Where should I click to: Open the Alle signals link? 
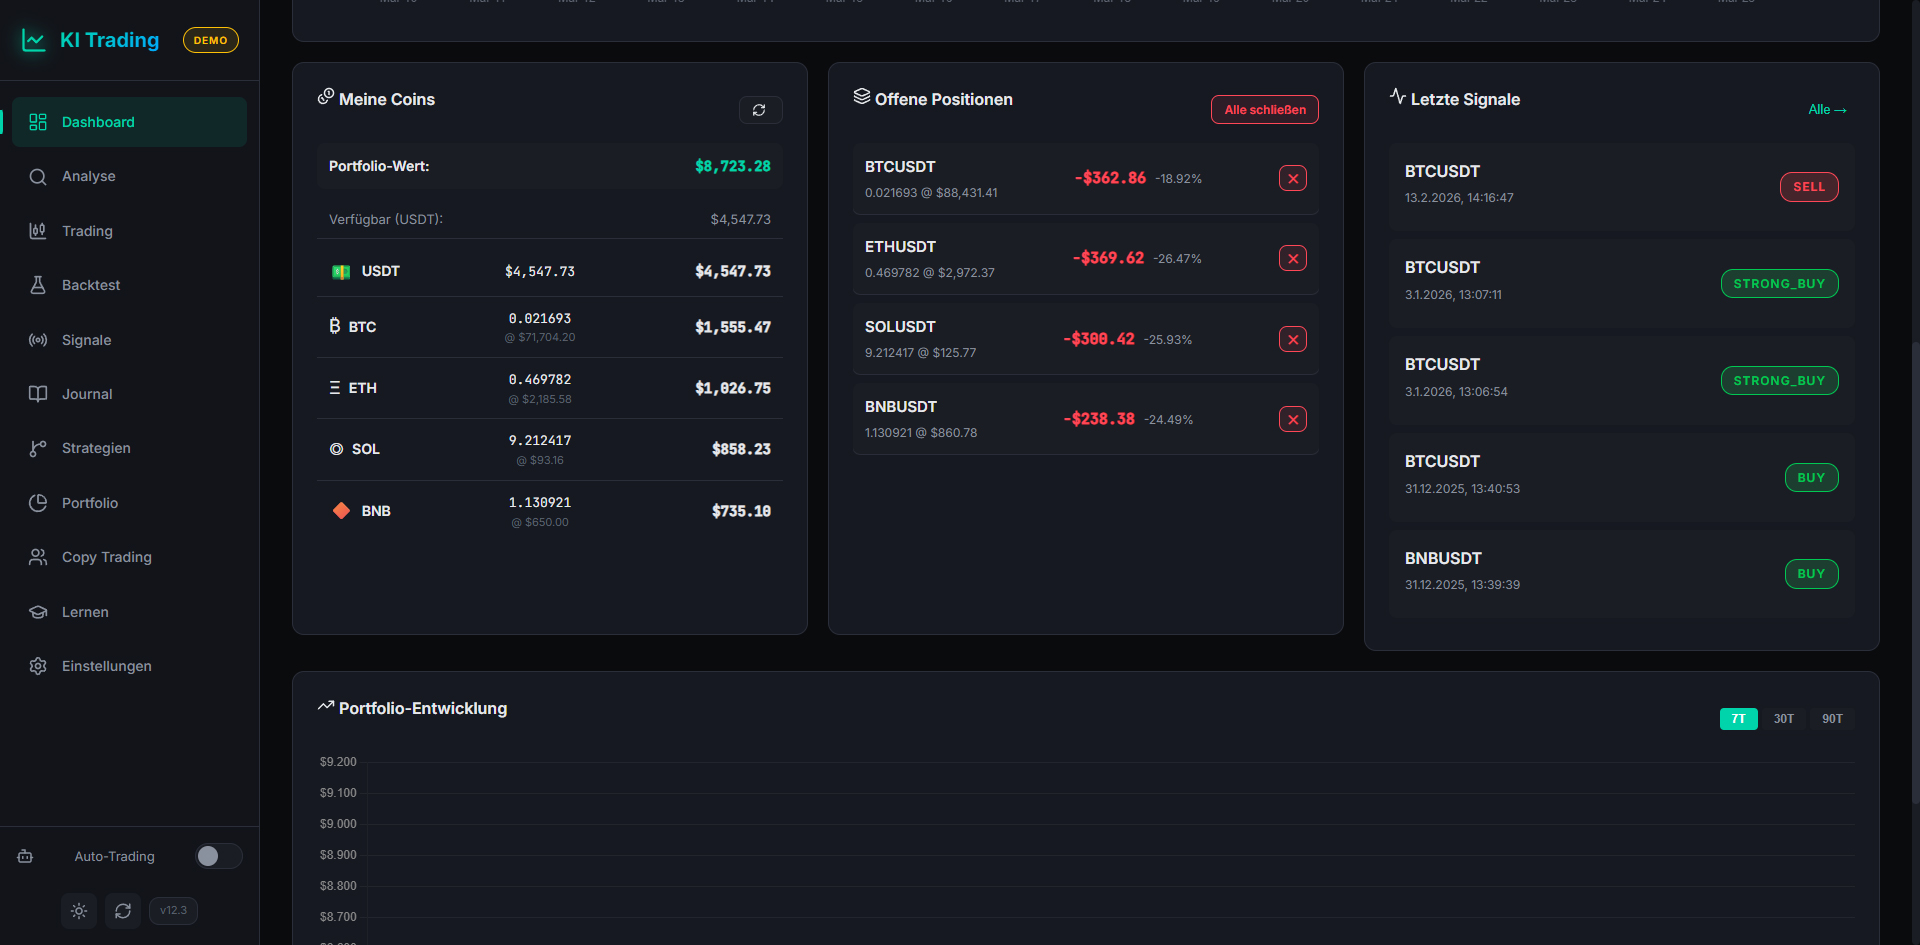click(1826, 110)
